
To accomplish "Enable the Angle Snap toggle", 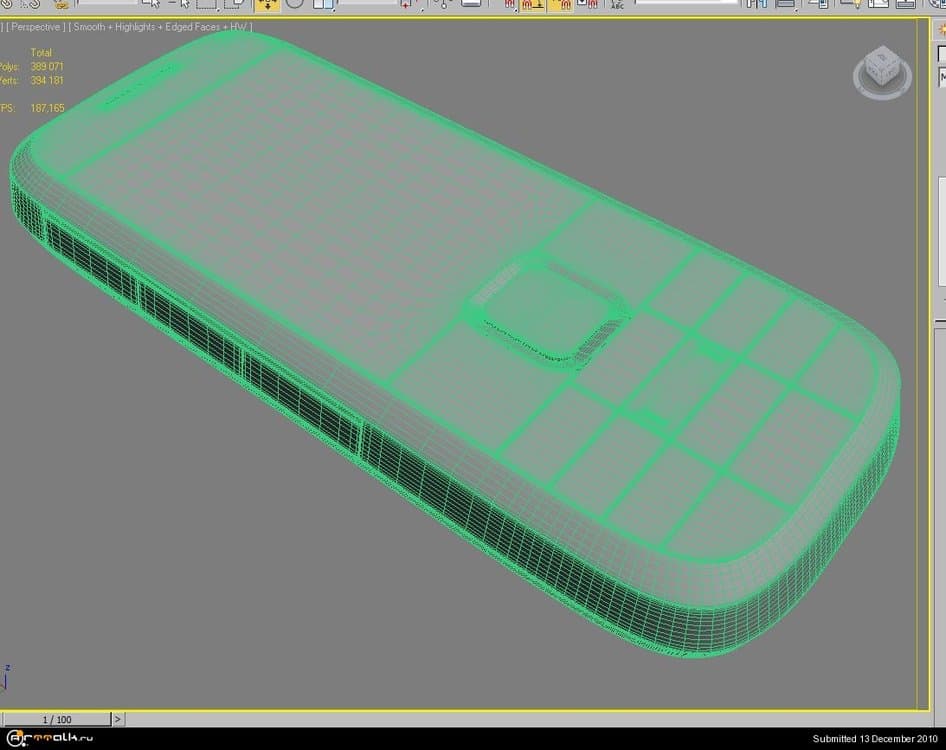I will (x=537, y=4).
